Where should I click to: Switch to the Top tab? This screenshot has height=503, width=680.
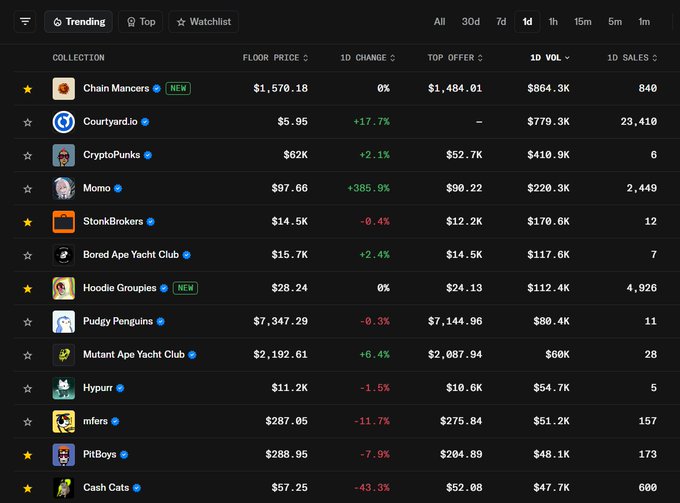coord(141,22)
